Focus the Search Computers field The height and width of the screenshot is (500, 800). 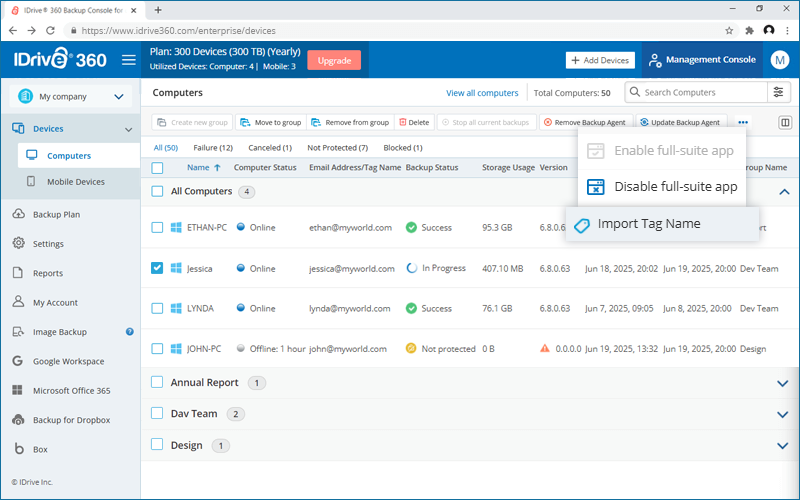point(696,92)
